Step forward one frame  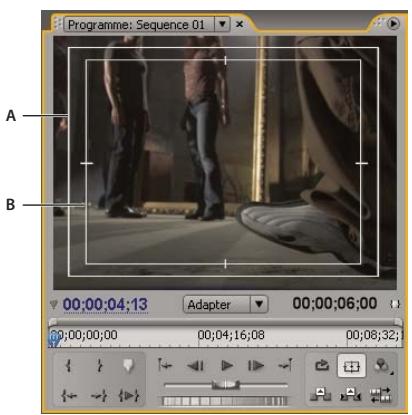tap(256, 366)
